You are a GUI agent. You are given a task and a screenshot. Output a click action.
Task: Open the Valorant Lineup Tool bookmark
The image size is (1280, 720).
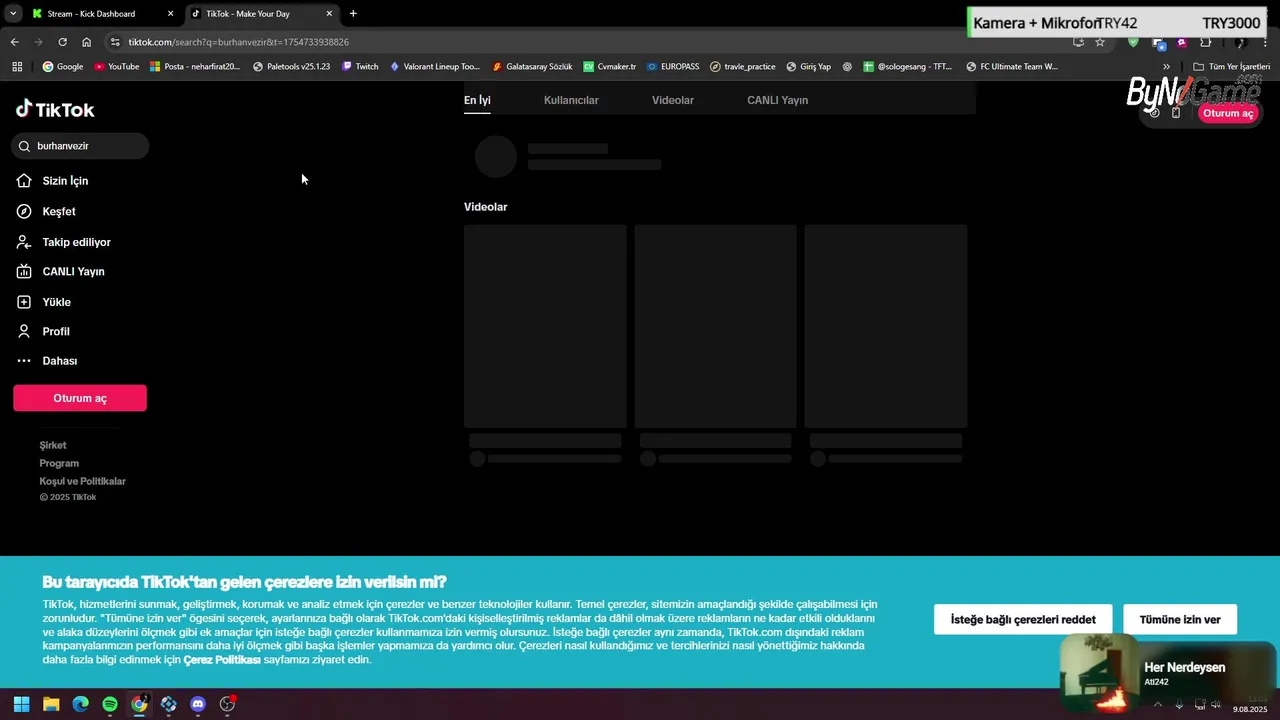point(435,67)
